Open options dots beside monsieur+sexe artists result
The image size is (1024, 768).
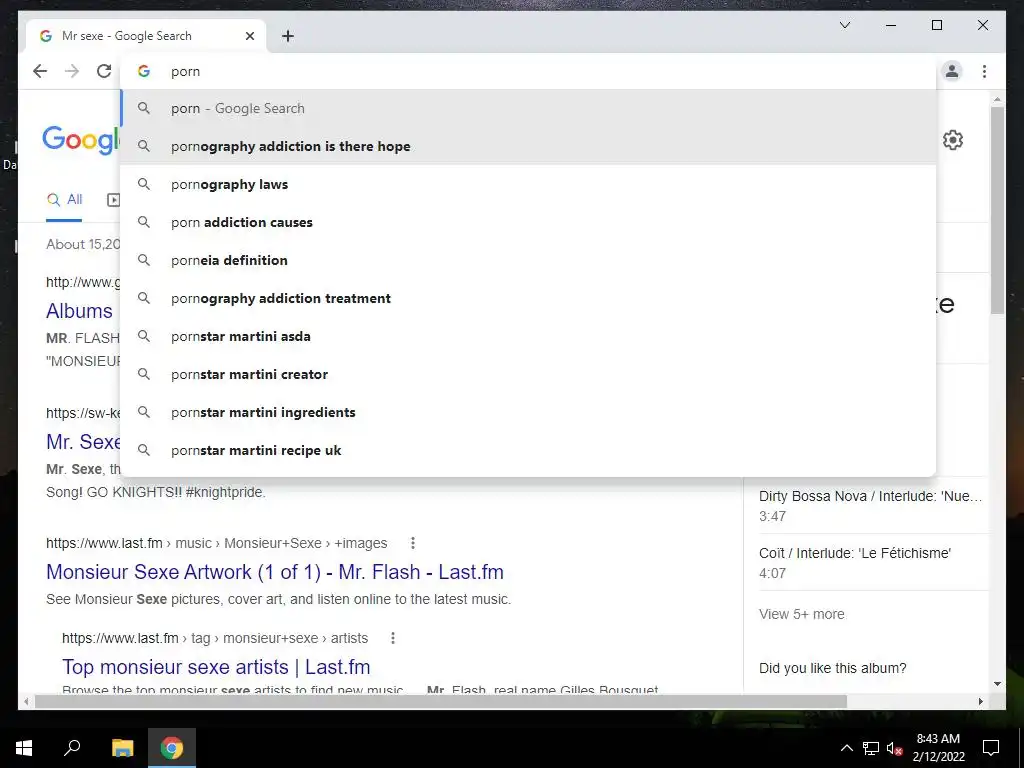(x=392, y=638)
